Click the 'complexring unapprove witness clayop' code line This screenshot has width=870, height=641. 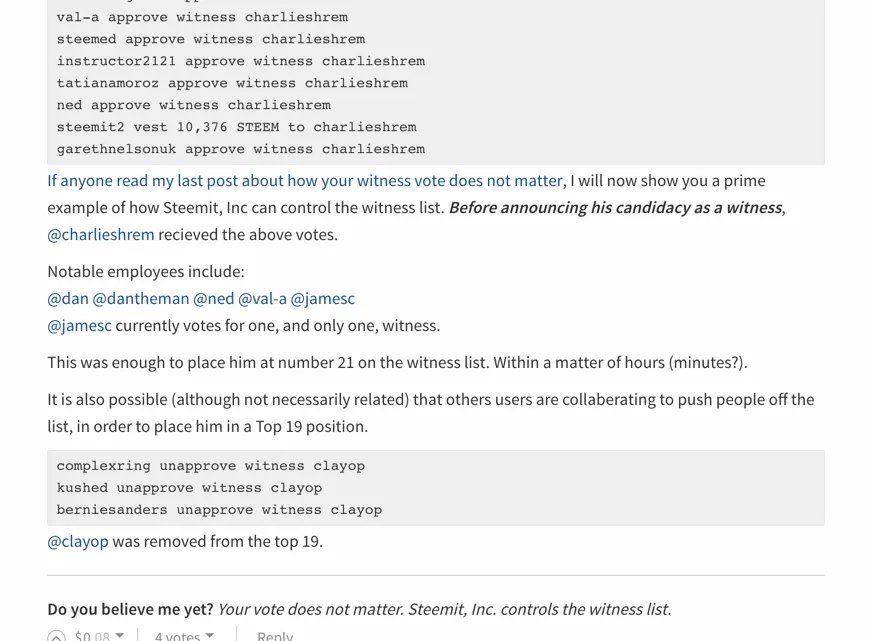[x=211, y=466]
